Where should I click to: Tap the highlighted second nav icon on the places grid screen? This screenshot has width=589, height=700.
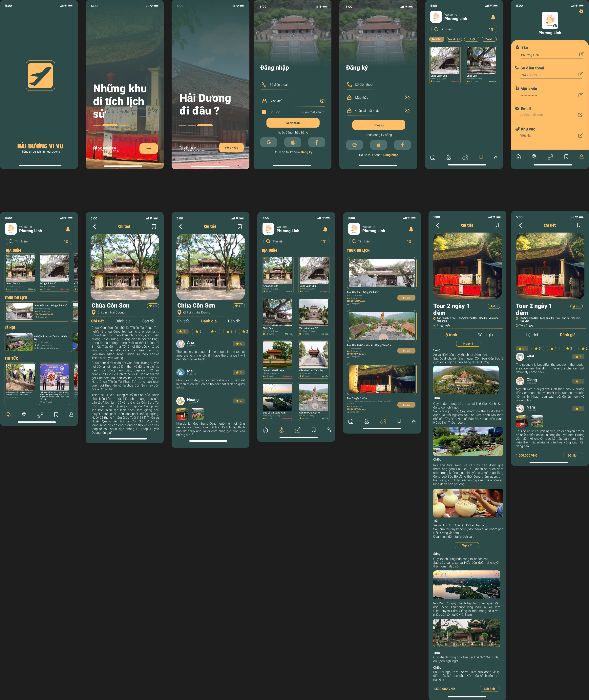click(x=281, y=429)
